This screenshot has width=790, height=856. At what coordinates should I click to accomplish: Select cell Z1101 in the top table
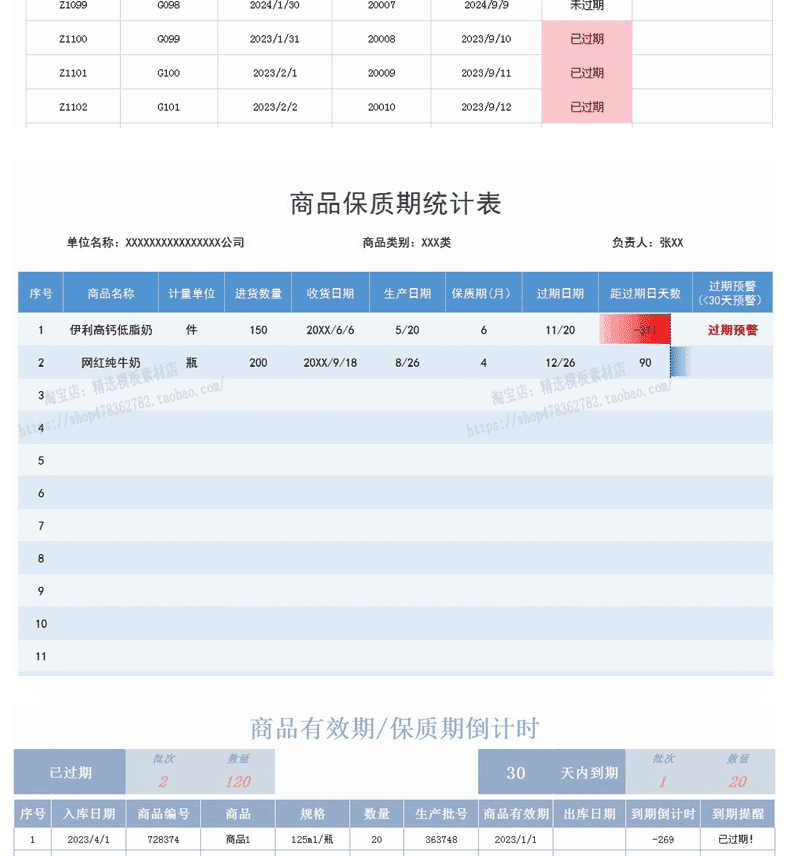(x=73, y=73)
